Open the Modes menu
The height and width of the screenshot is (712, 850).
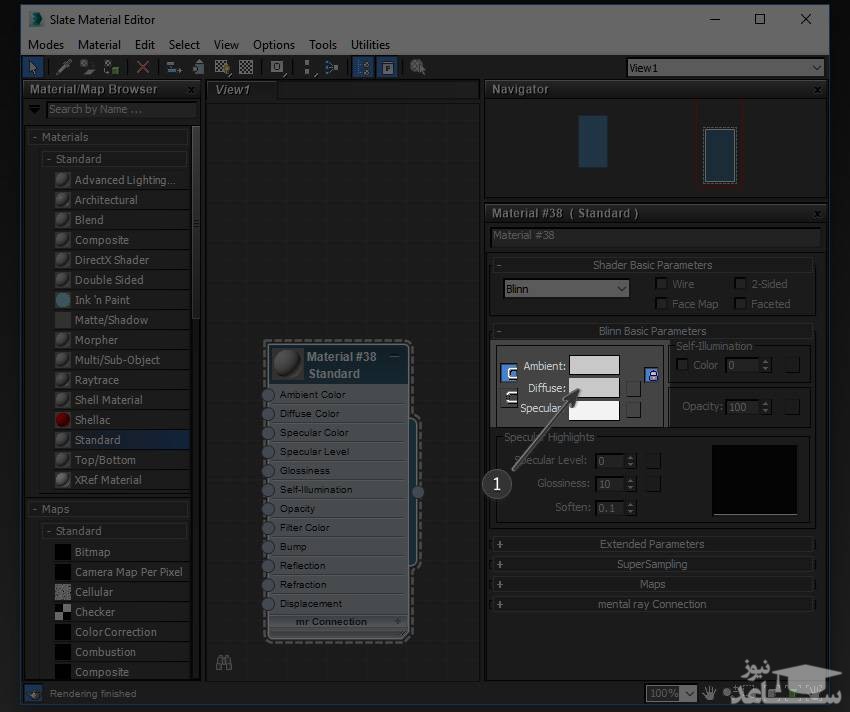46,45
